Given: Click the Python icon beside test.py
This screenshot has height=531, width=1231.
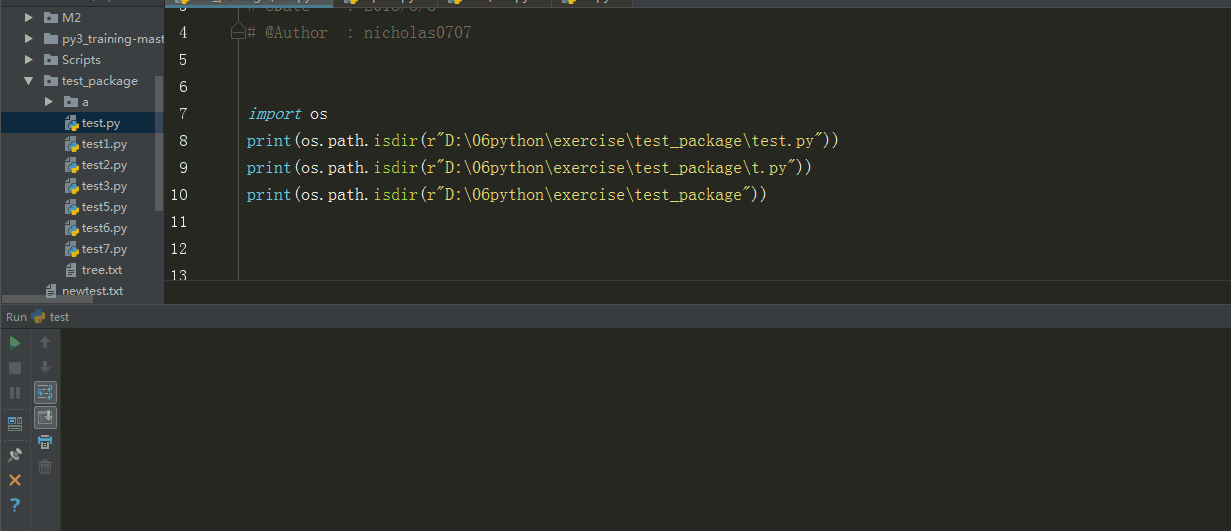Looking at the screenshot, I should [x=71, y=123].
